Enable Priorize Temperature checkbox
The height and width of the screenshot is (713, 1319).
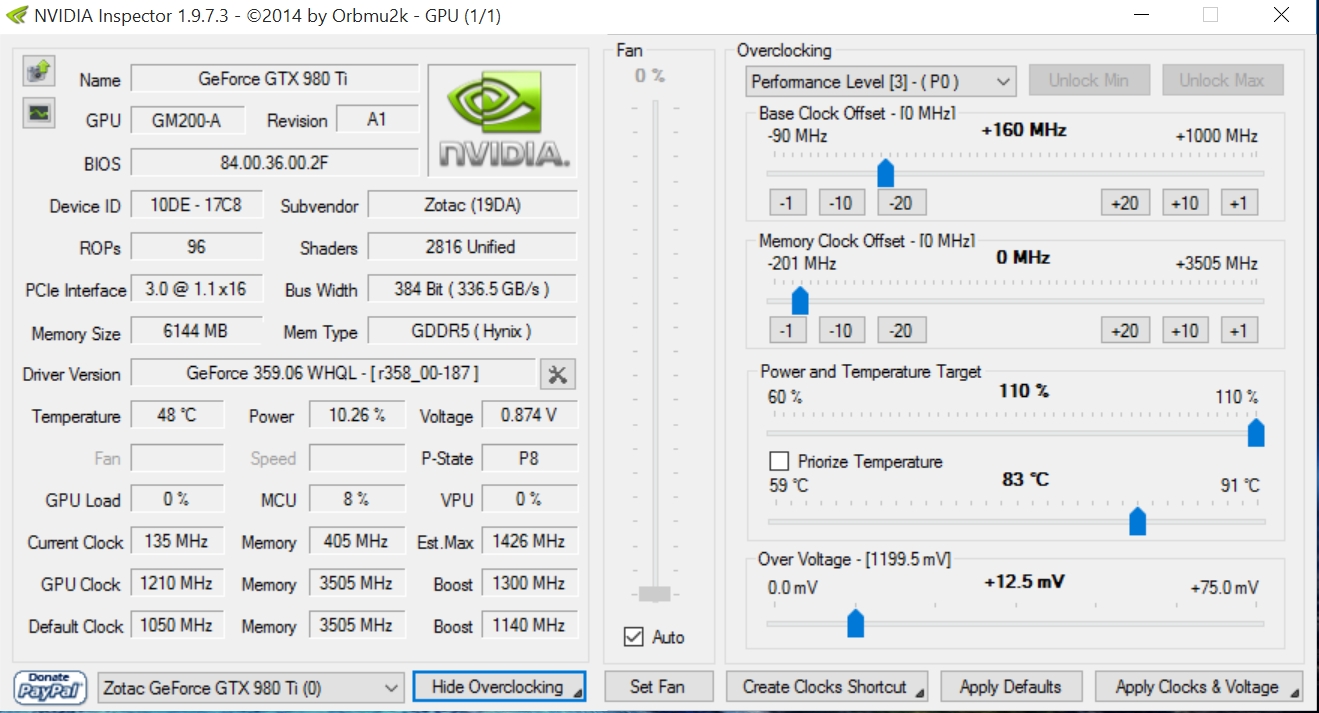780,461
